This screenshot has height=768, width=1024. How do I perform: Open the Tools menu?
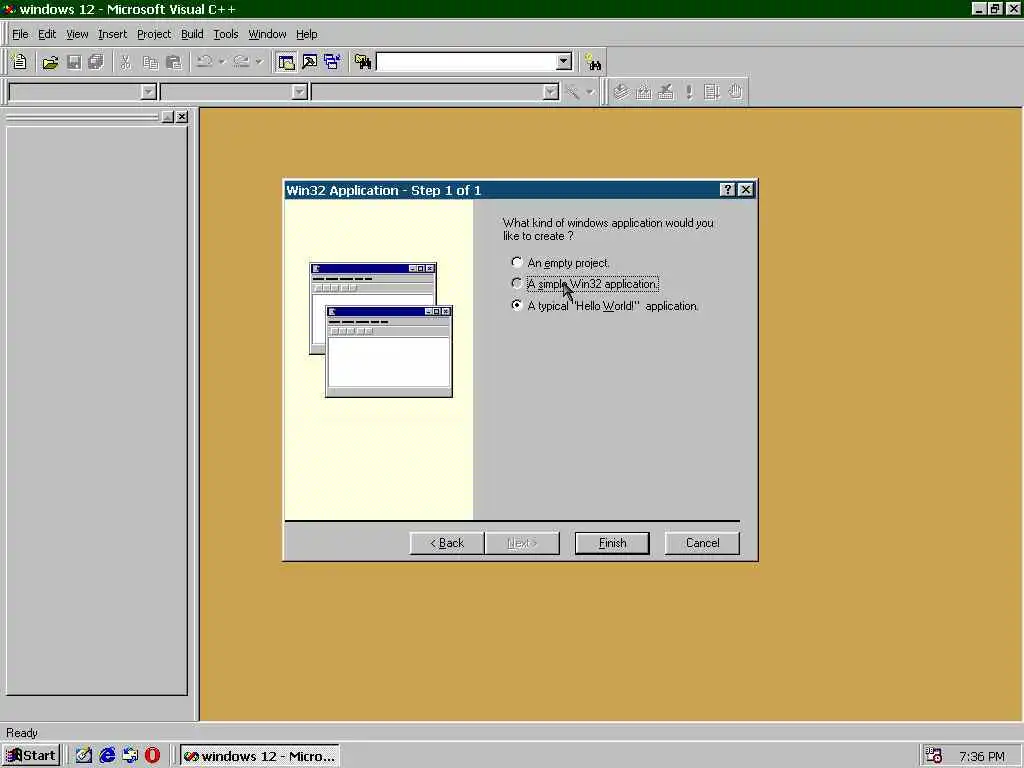point(225,34)
